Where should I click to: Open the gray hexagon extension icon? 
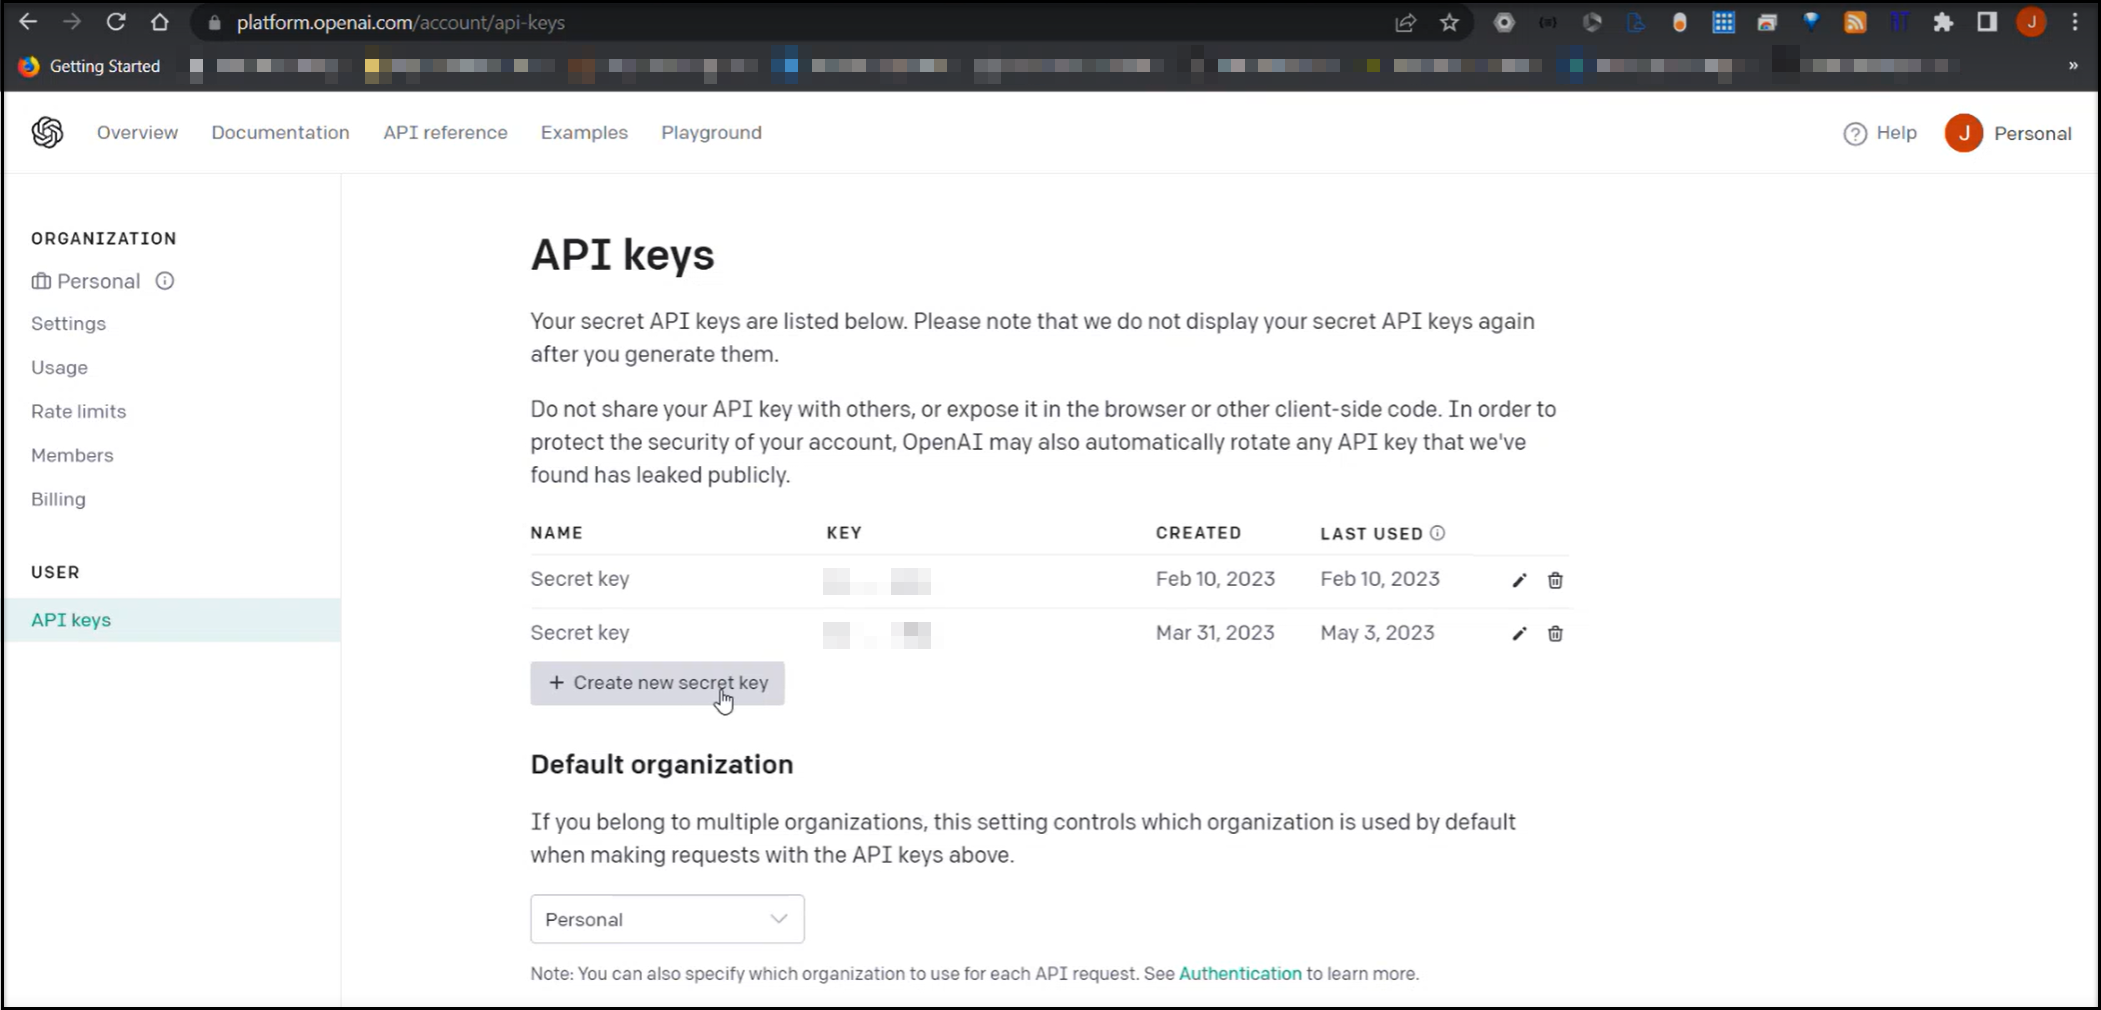point(1504,22)
